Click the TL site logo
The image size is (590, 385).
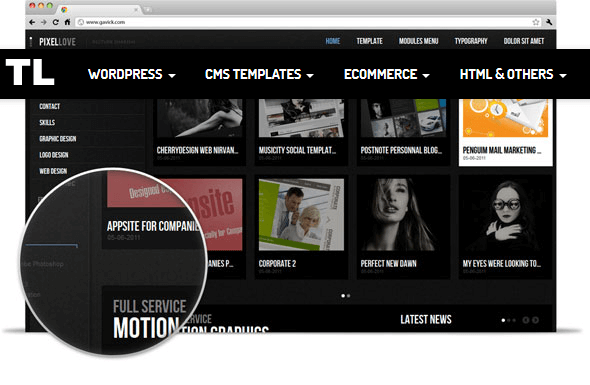[x=30, y=73]
